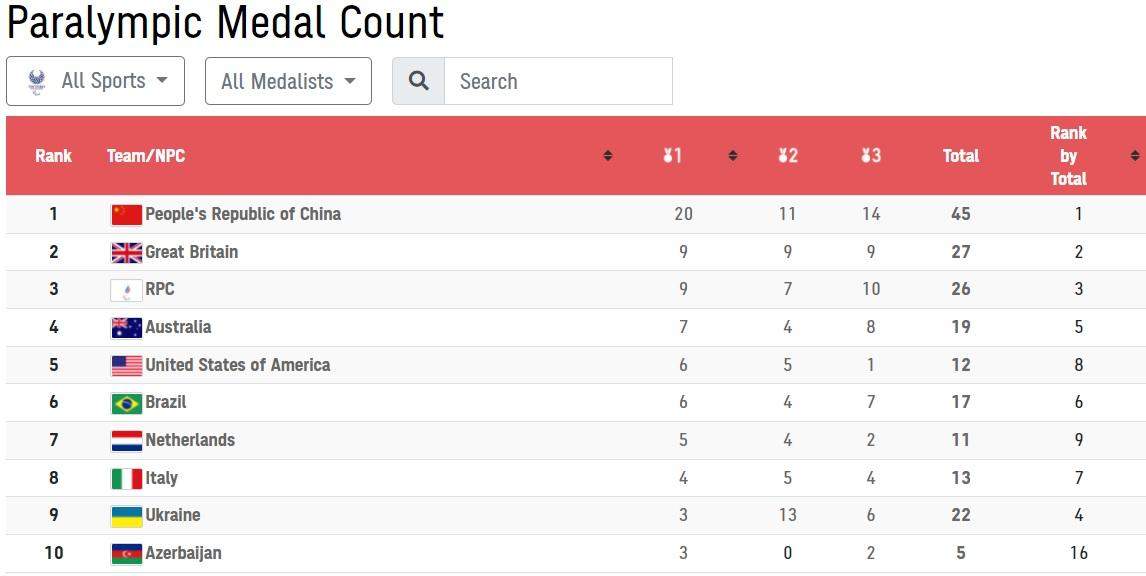
Task: Click the bronze medal column icon
Action: (x=870, y=156)
